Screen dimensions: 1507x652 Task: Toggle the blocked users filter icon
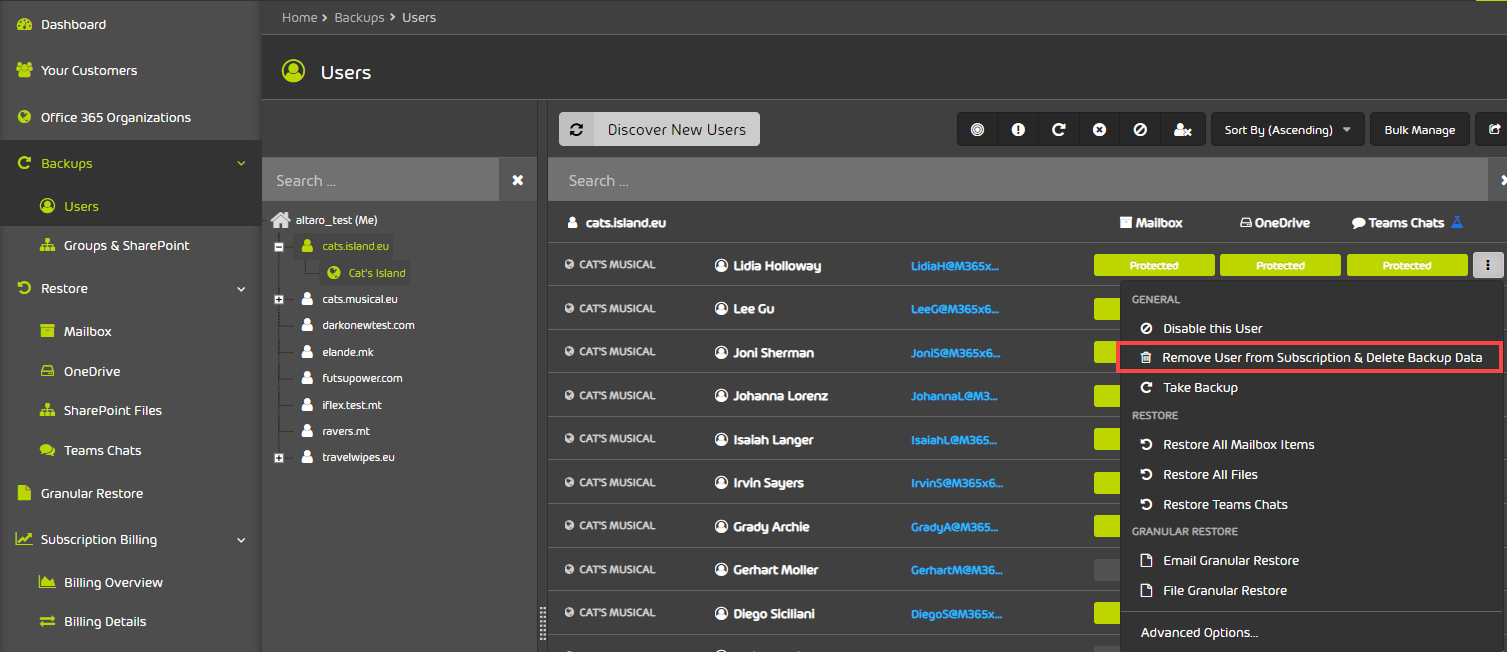(1139, 129)
